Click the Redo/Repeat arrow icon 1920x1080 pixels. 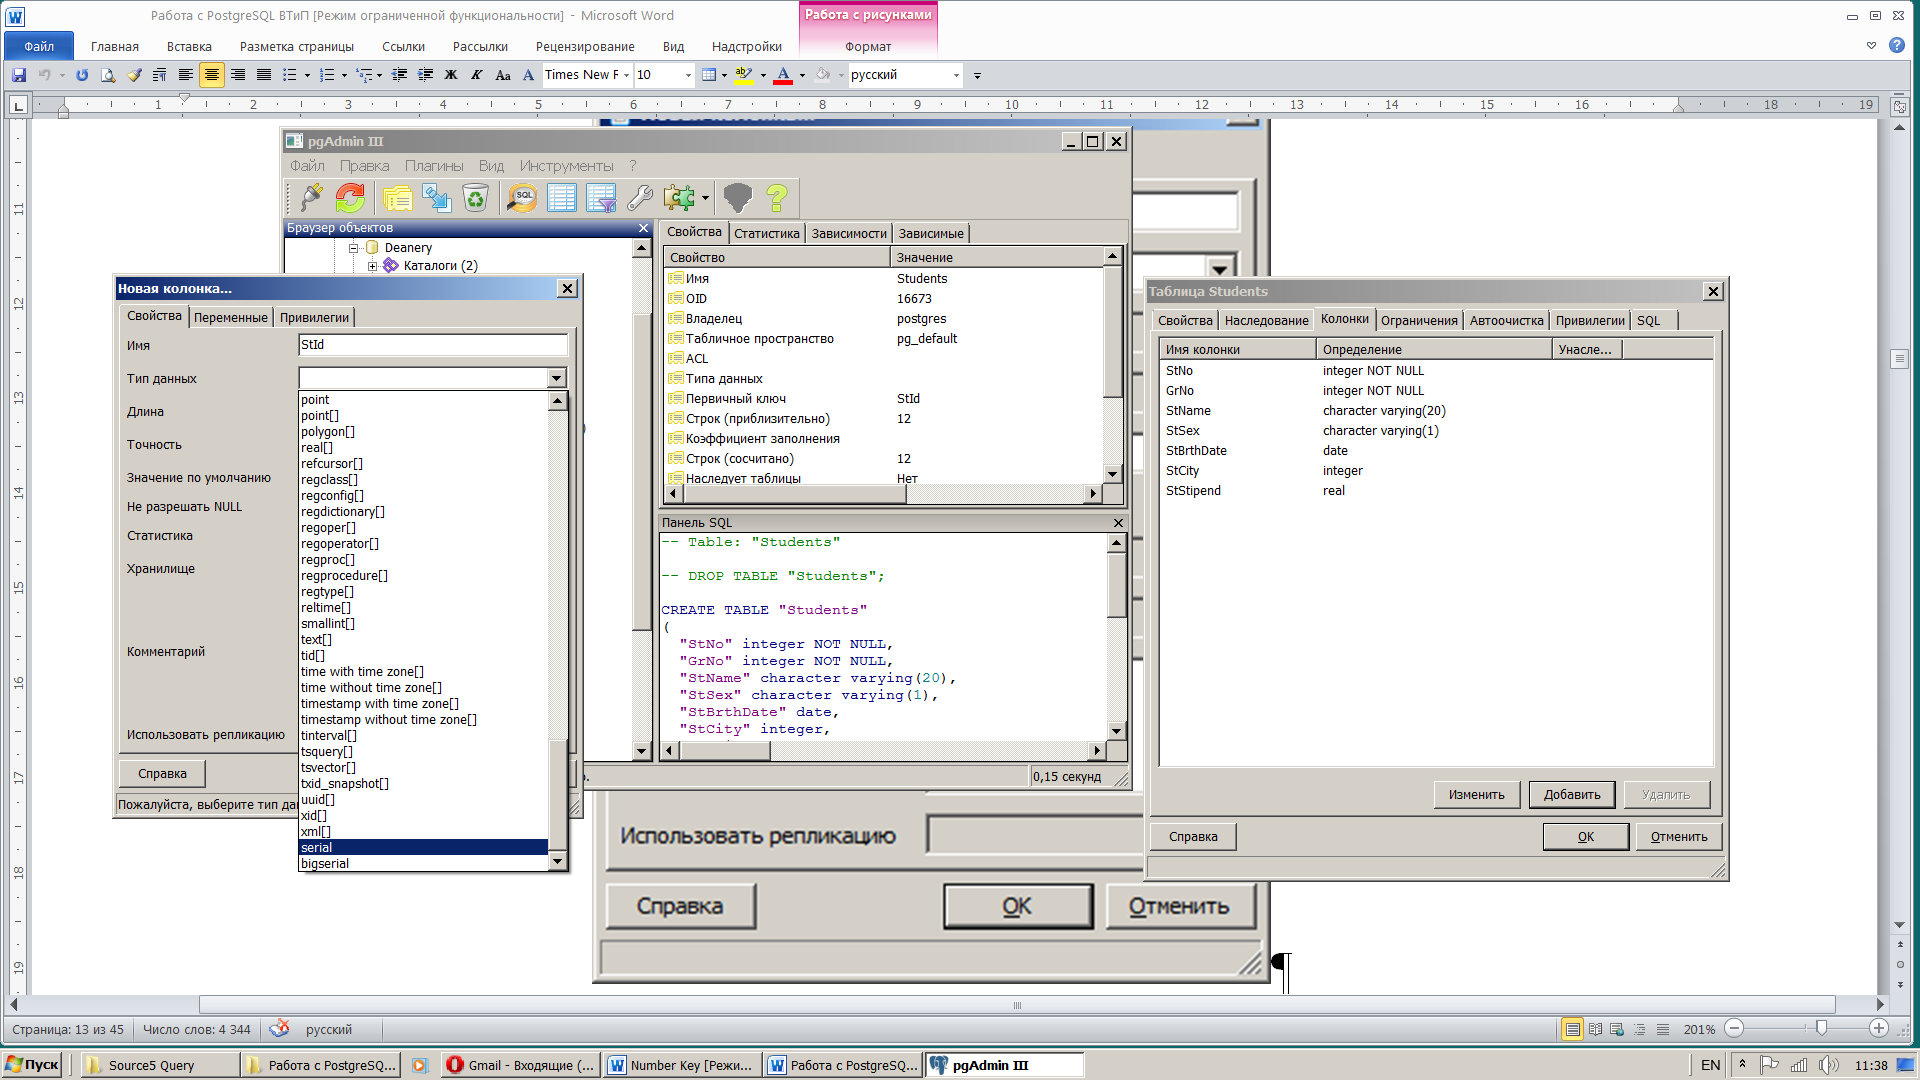tap(82, 75)
